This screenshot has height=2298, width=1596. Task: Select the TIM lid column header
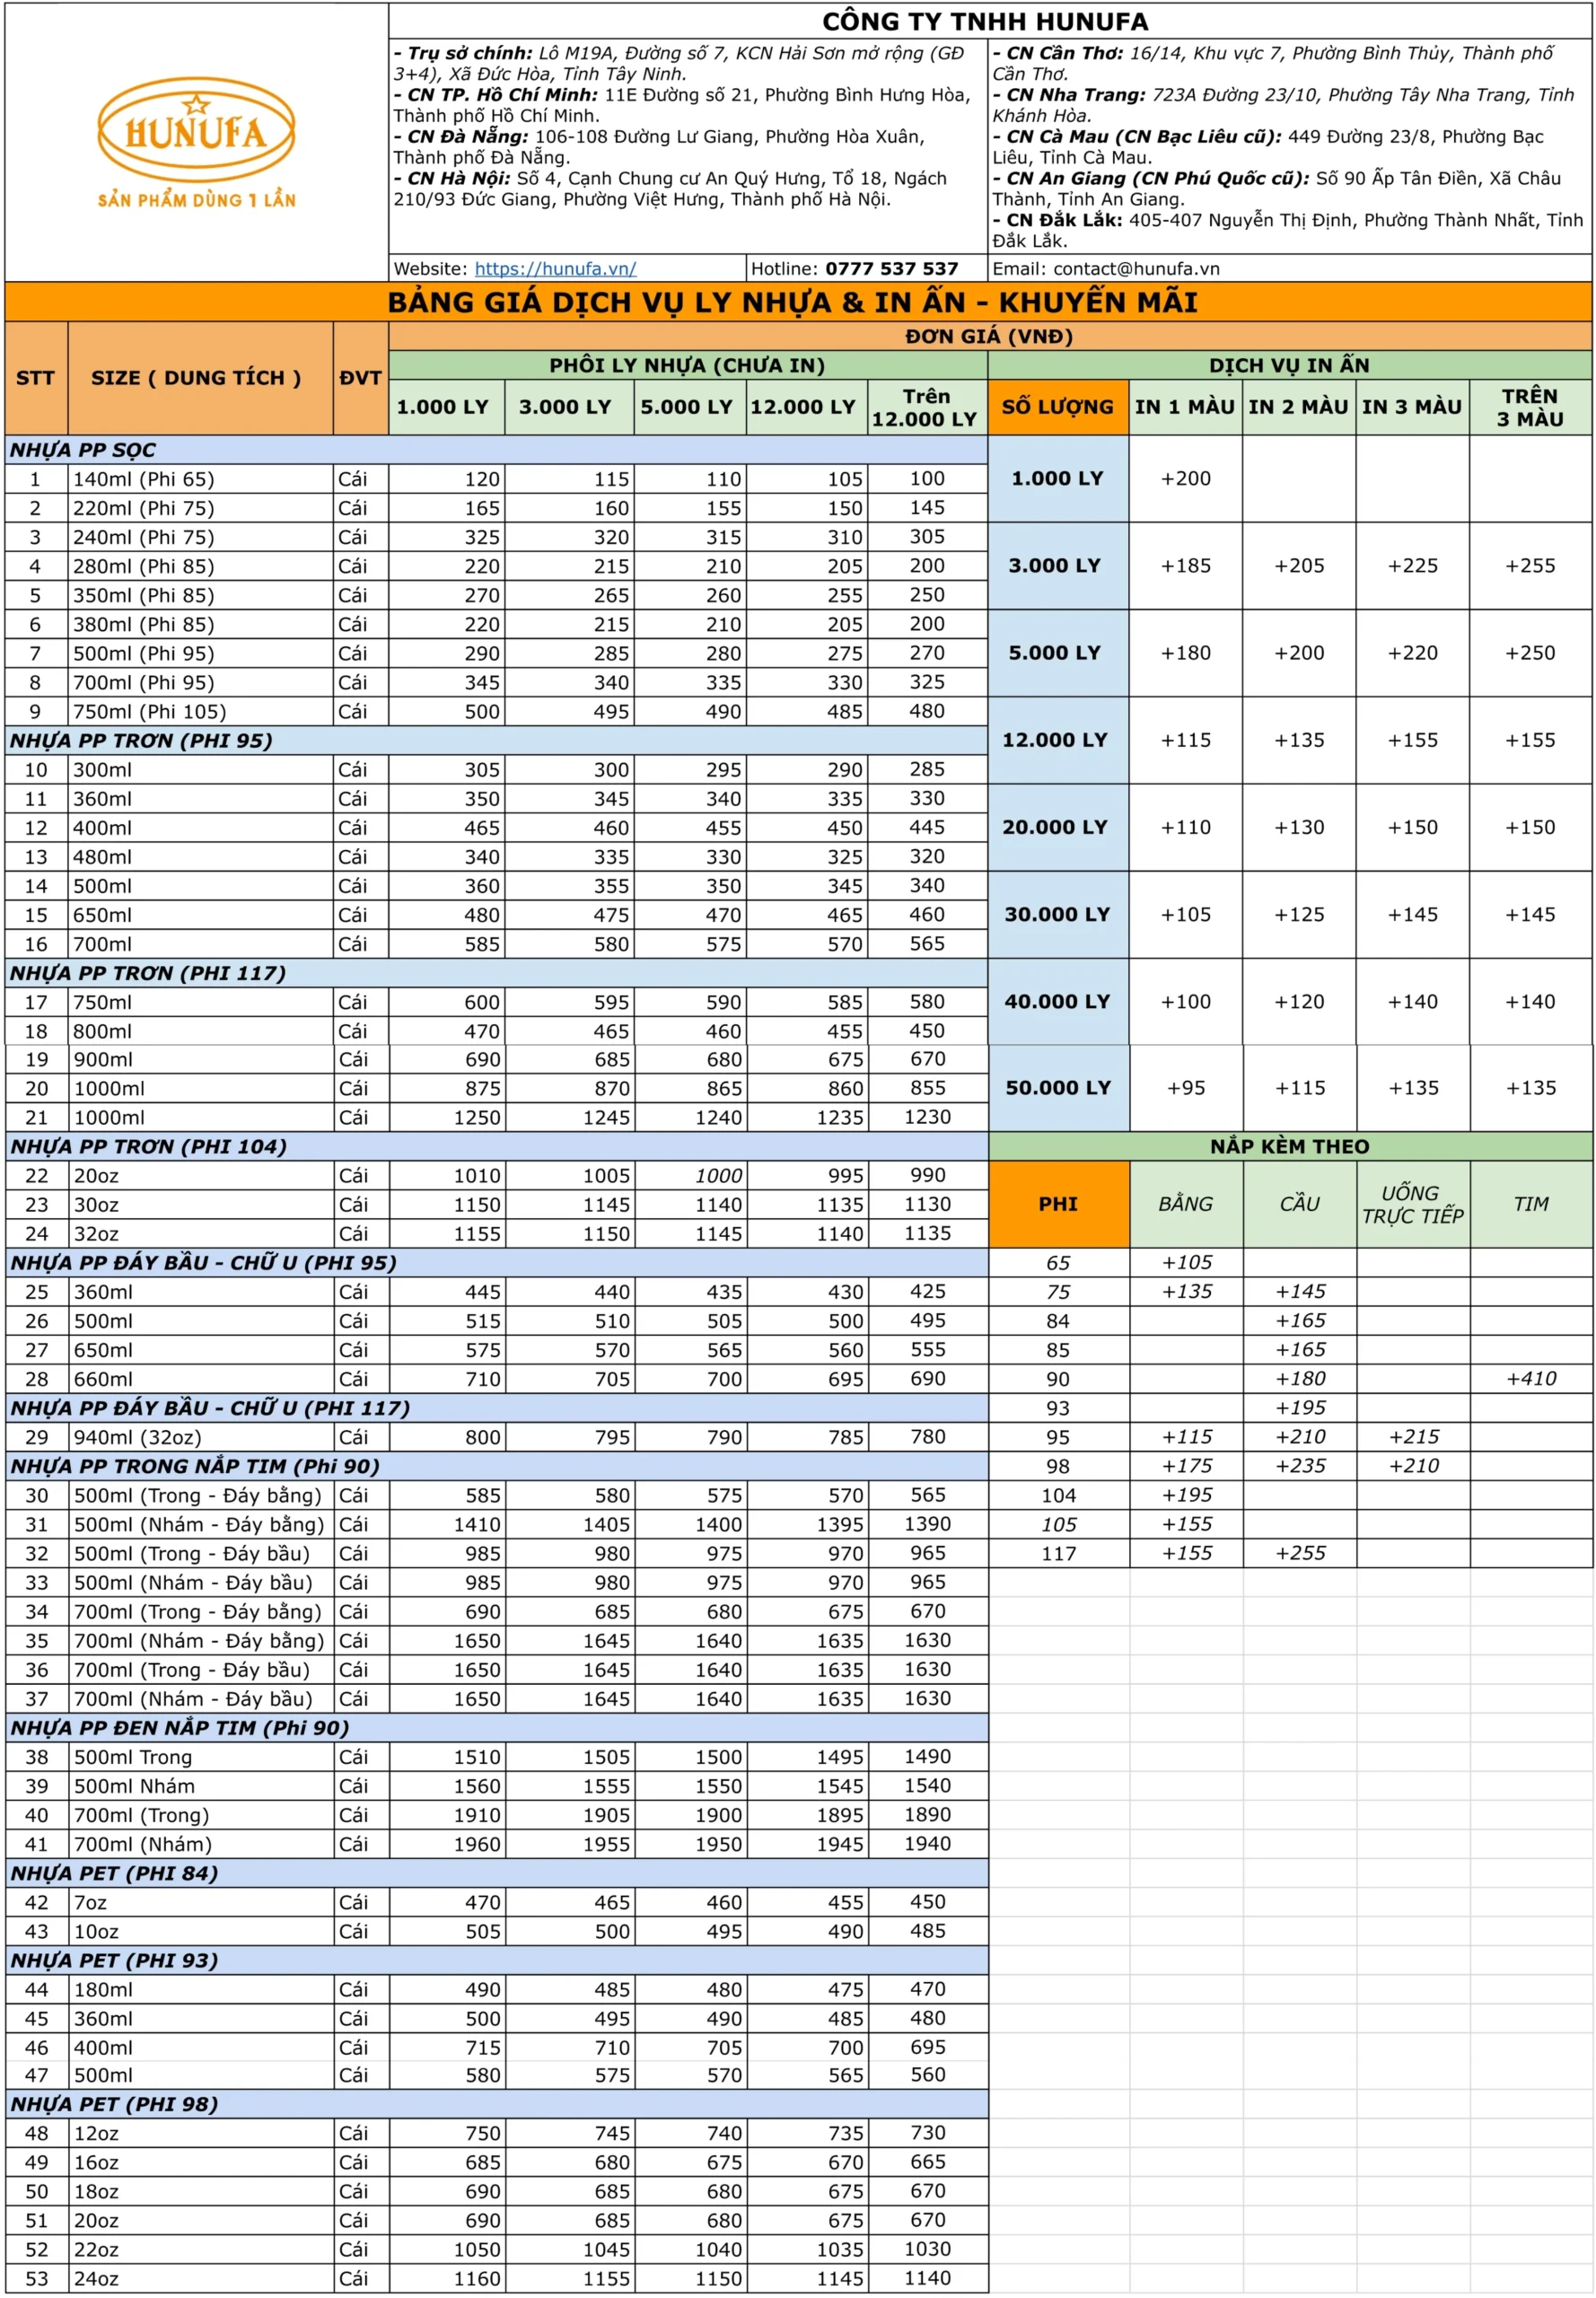click(x=1531, y=1204)
